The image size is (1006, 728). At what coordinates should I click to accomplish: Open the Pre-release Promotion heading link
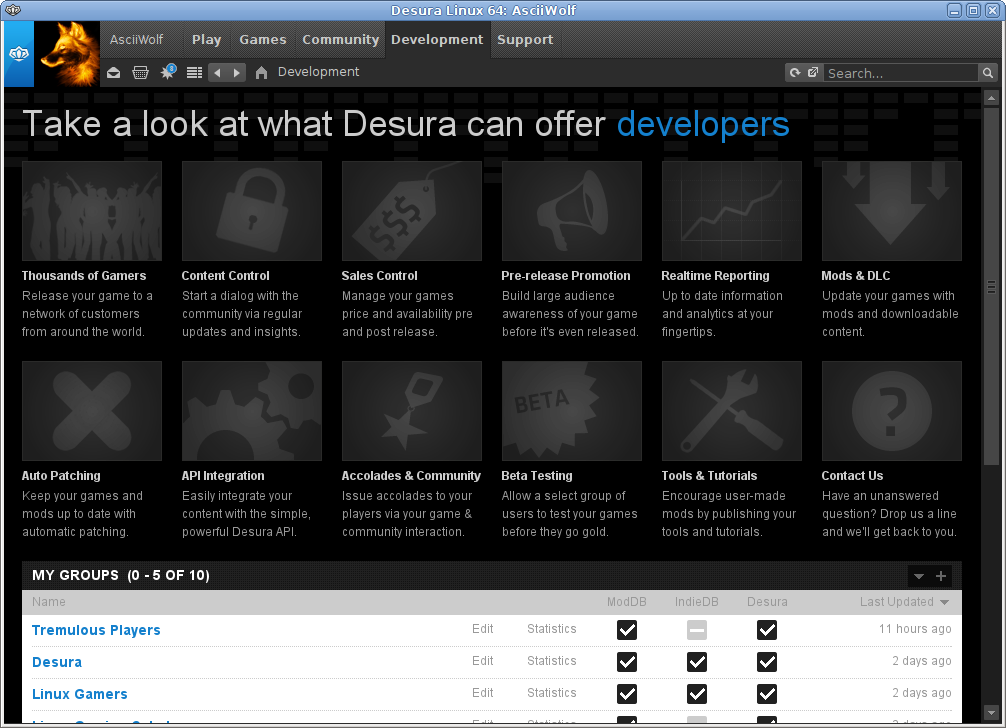[x=566, y=276]
